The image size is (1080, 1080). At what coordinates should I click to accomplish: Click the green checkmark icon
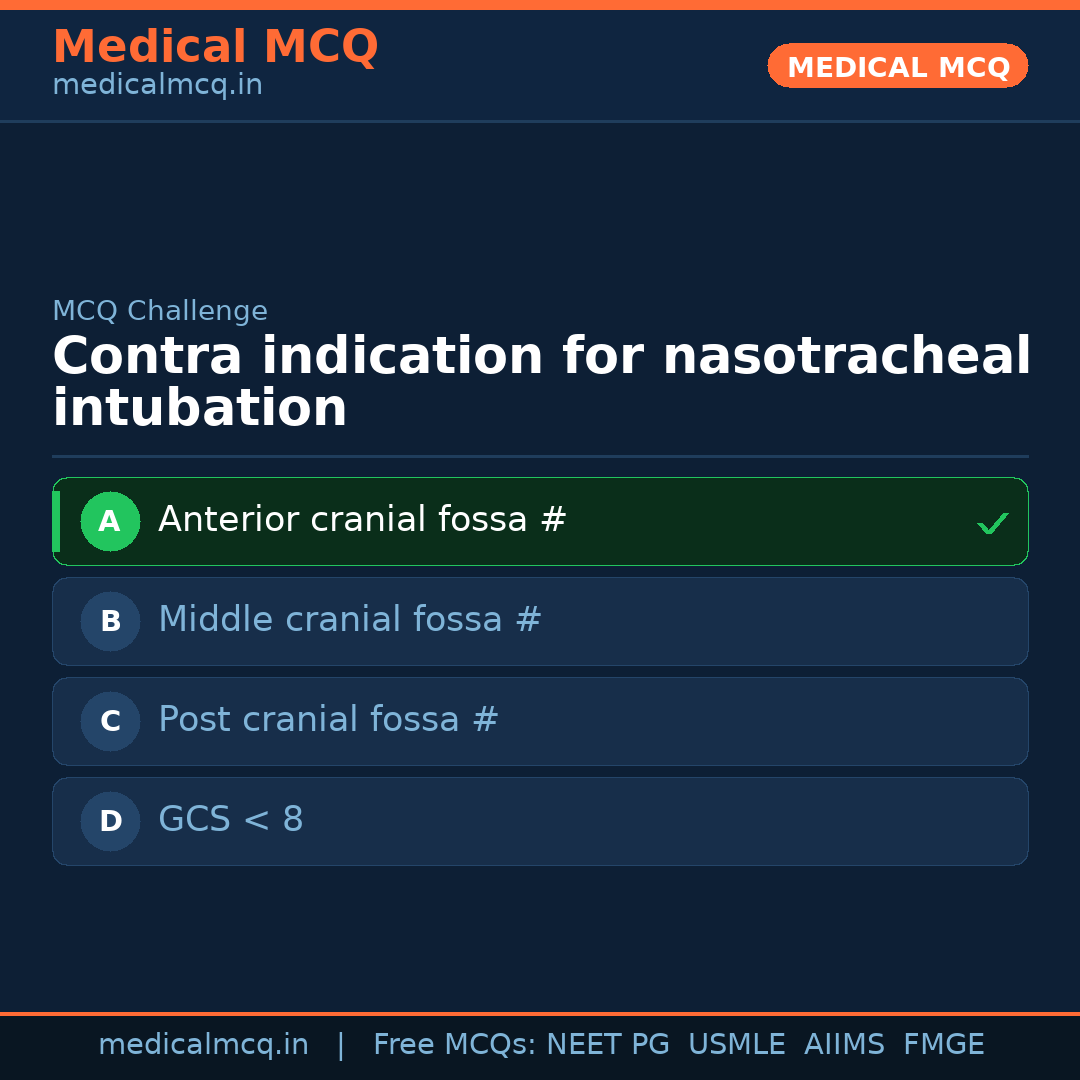[x=992, y=523]
